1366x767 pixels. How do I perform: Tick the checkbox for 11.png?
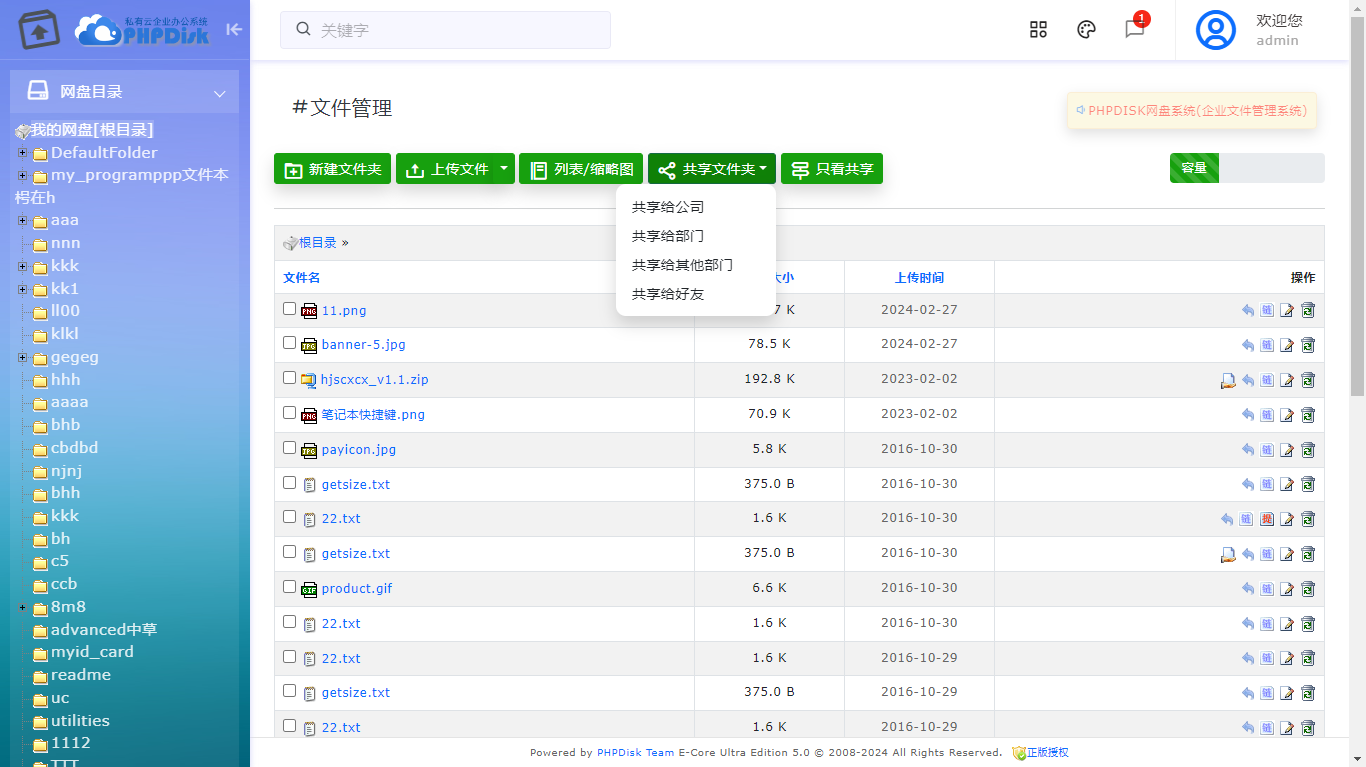point(289,309)
